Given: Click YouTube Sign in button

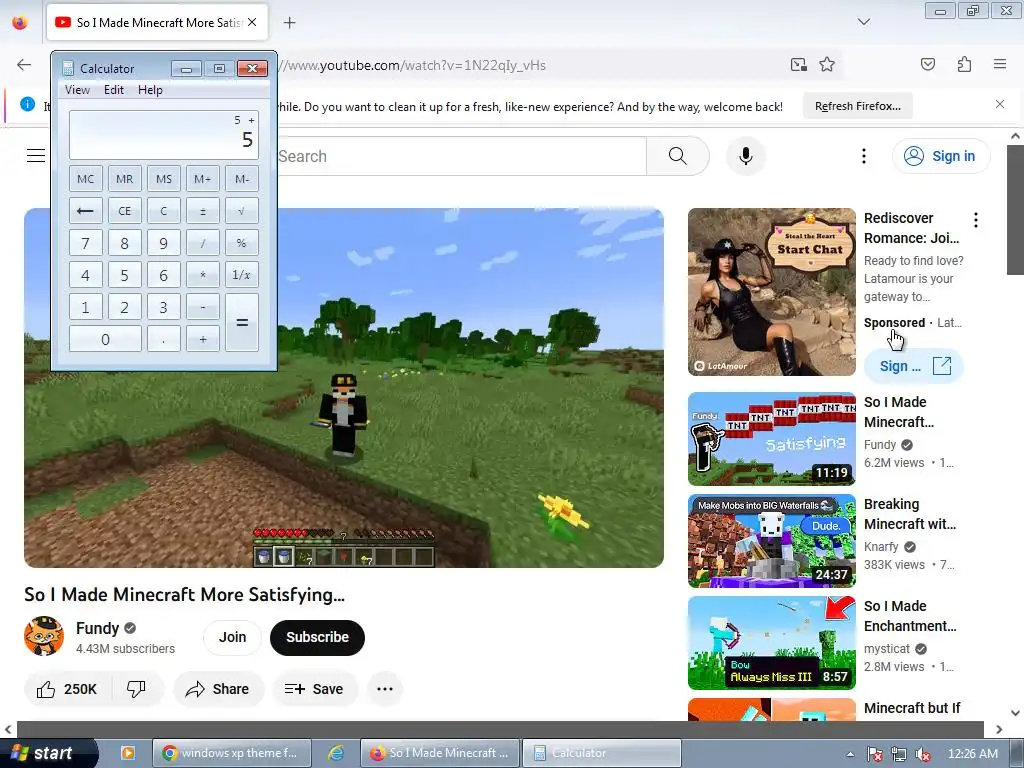Looking at the screenshot, I should click(941, 156).
